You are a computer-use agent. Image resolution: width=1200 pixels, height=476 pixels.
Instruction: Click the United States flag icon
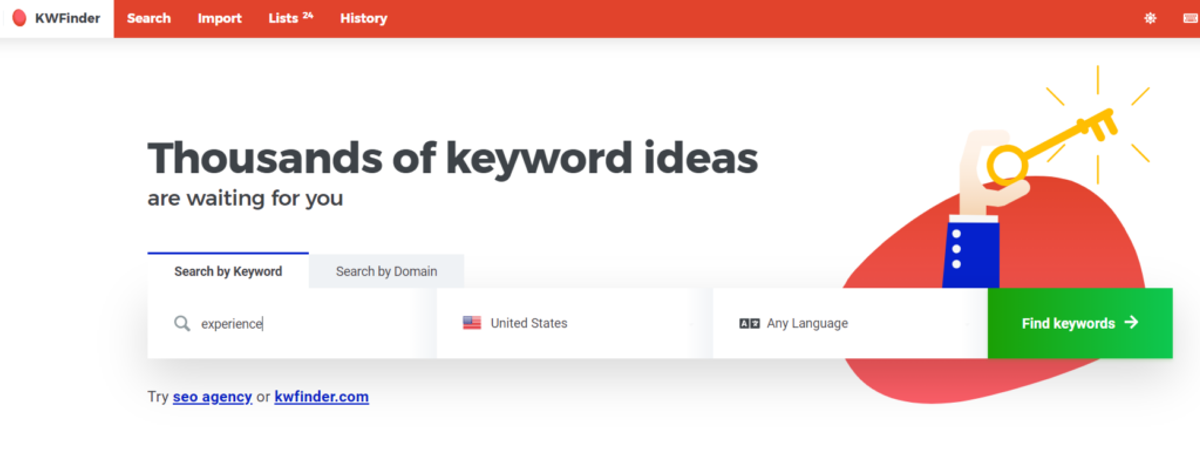point(472,323)
